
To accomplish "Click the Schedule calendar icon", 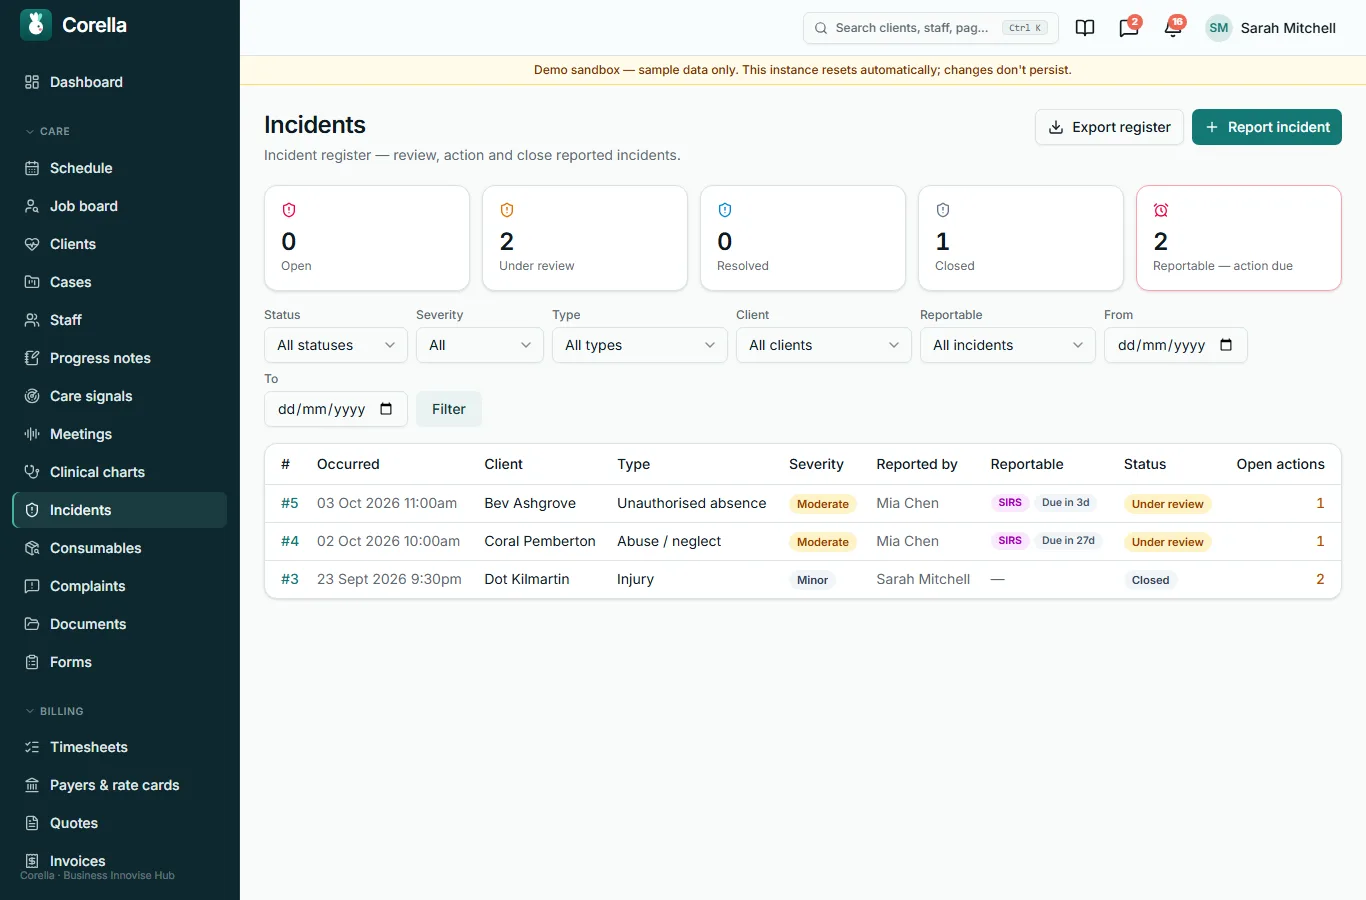I will coord(32,168).
